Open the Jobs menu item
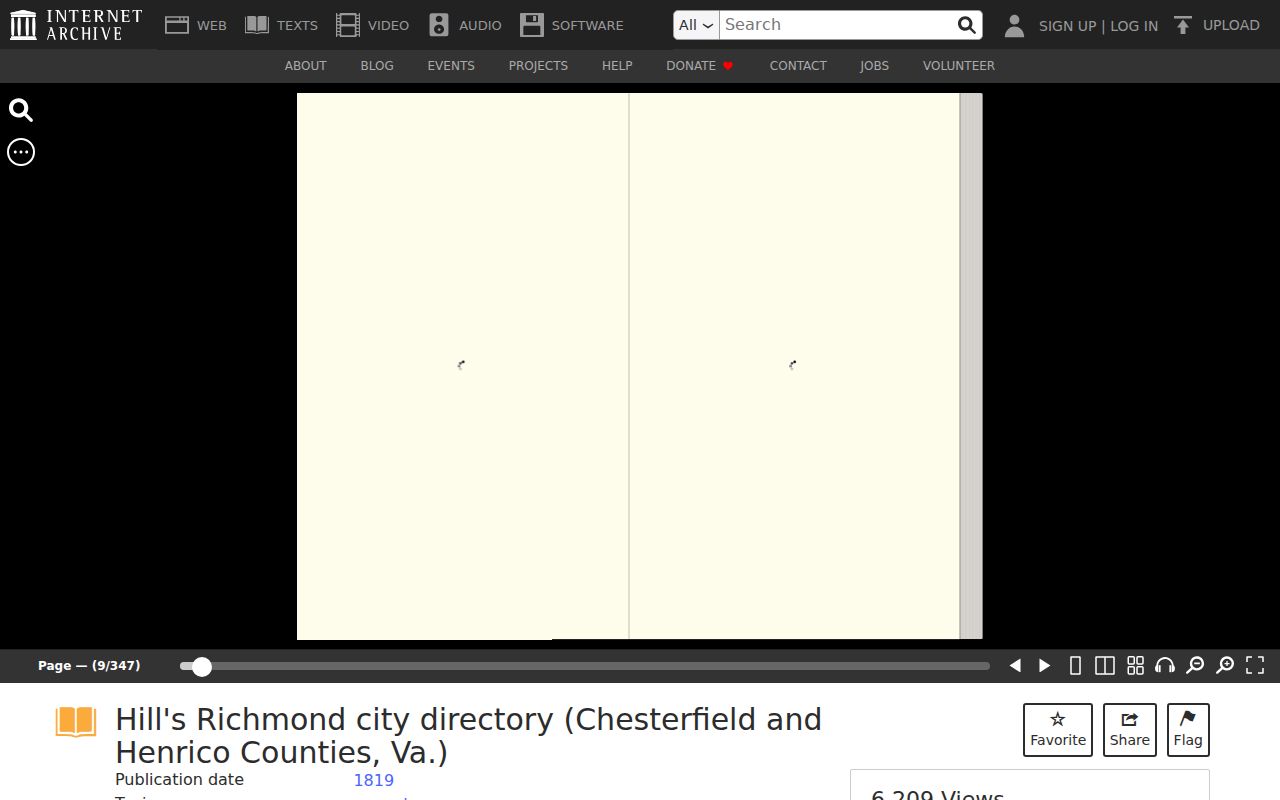1280x800 pixels. click(874, 66)
